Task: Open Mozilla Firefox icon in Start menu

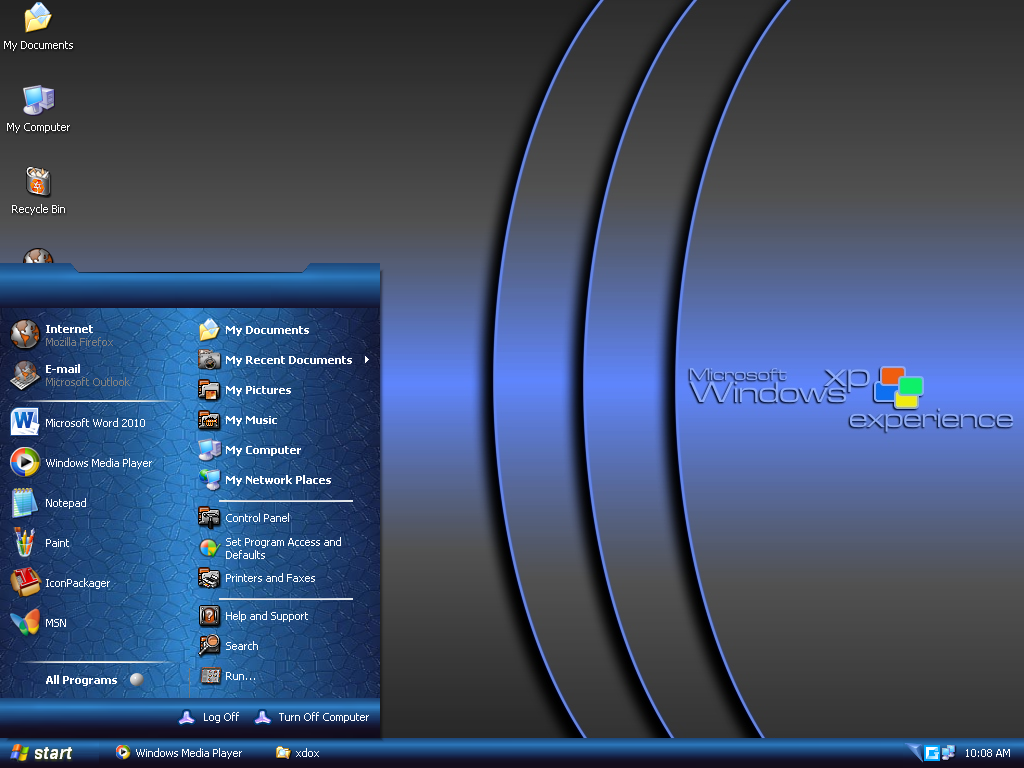Action: 25,335
